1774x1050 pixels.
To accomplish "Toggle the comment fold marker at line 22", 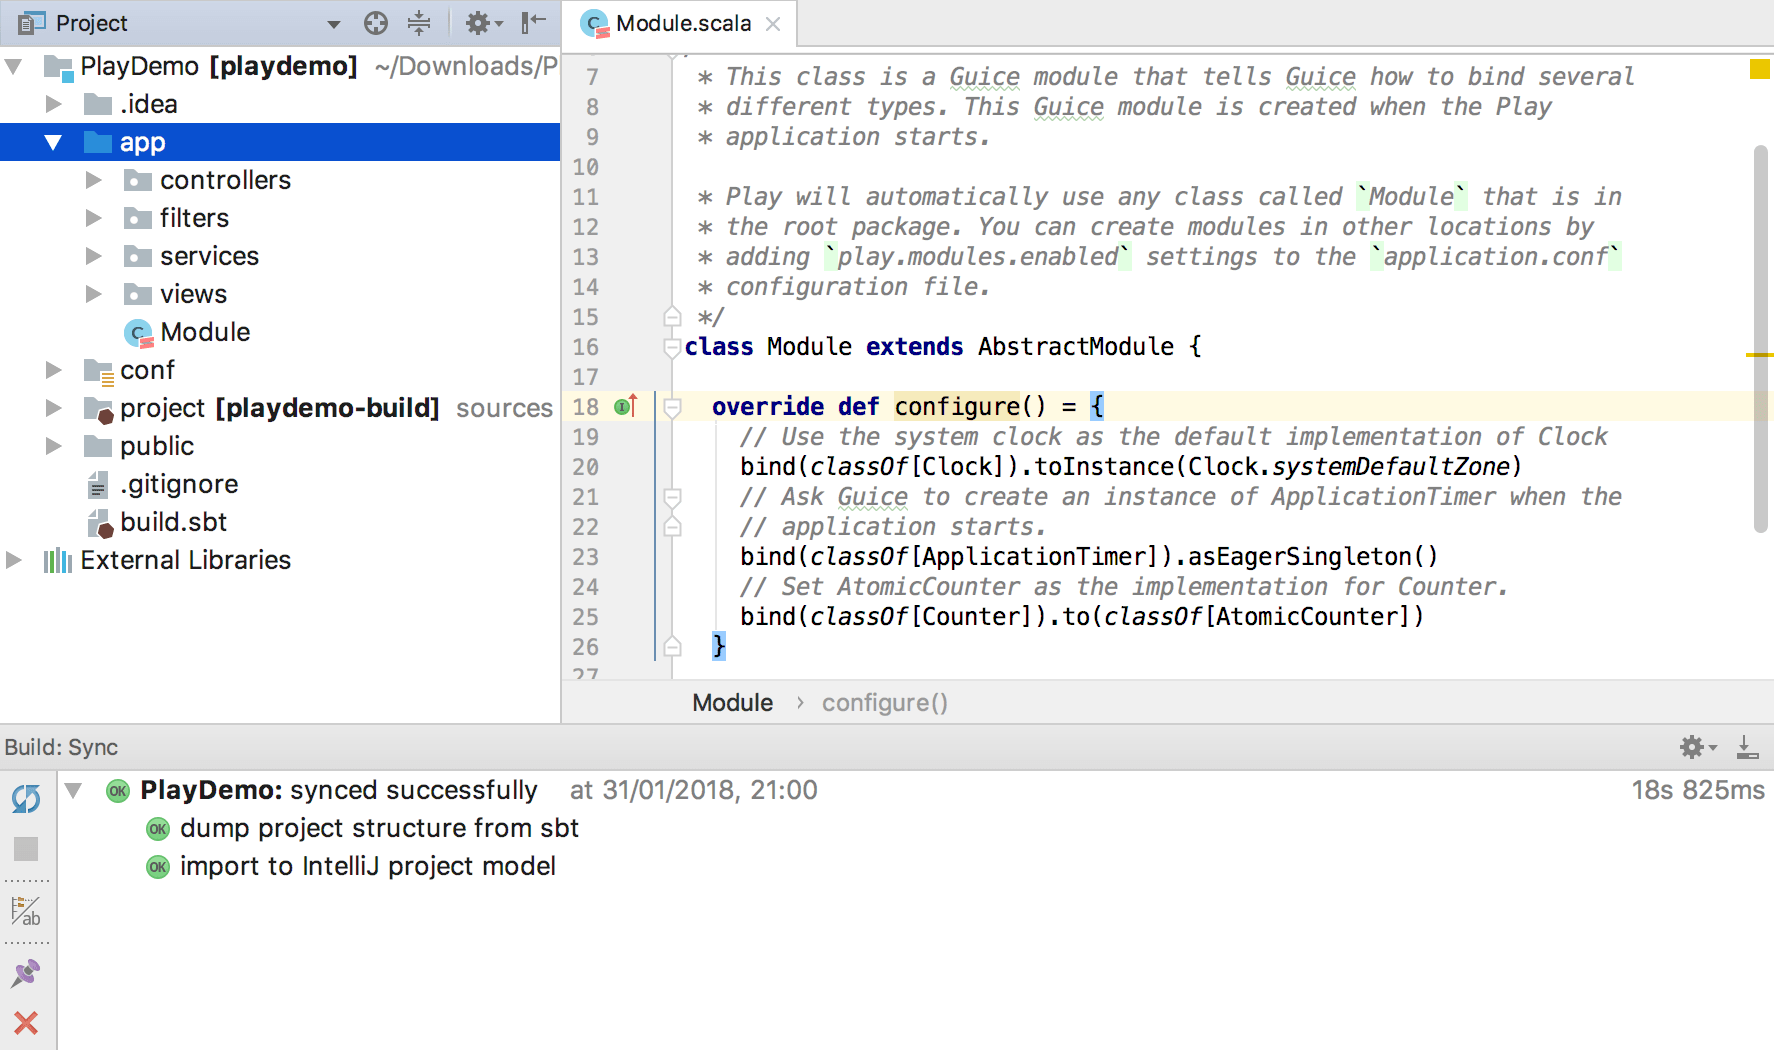I will 672,527.
